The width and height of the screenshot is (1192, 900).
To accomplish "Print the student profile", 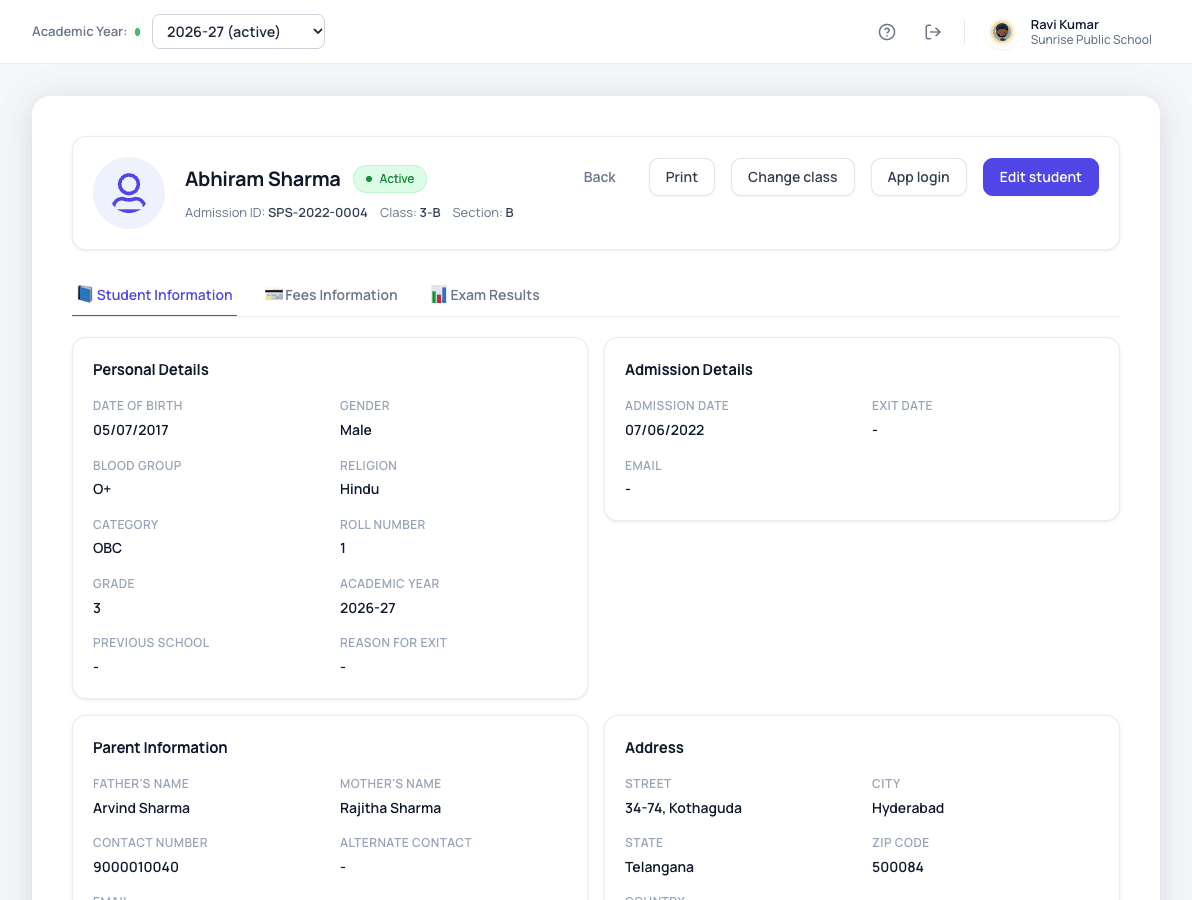I will [x=682, y=177].
